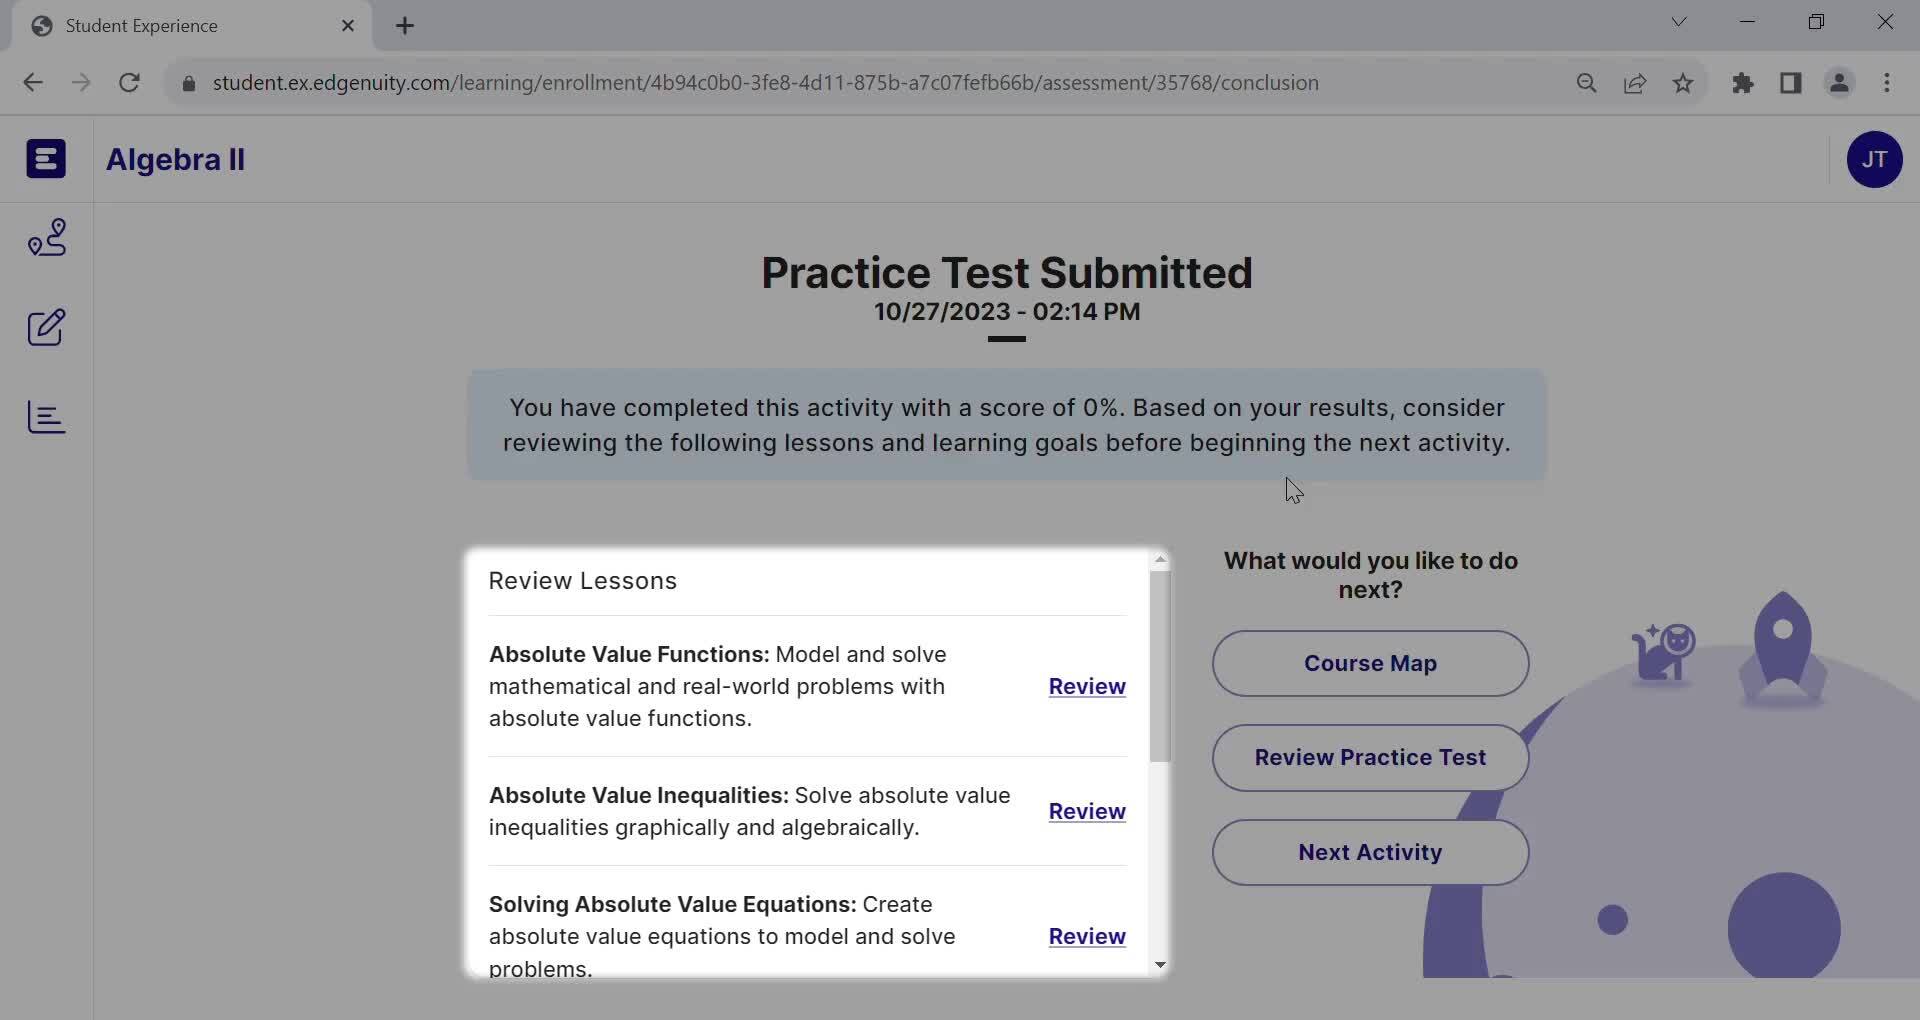Open the progress report chart icon
The width and height of the screenshot is (1920, 1020).
47,417
